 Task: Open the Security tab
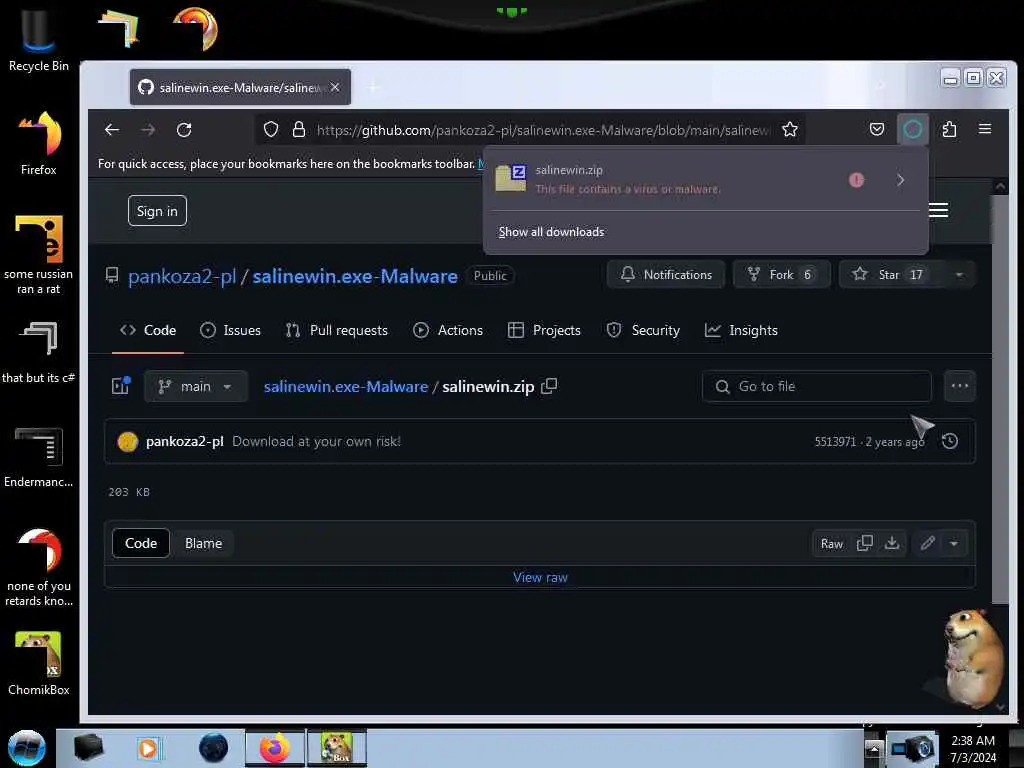point(643,330)
